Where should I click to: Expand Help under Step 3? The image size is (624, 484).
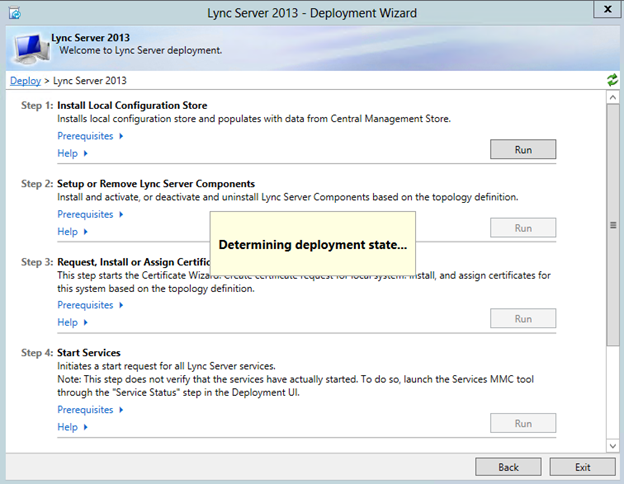point(72,322)
